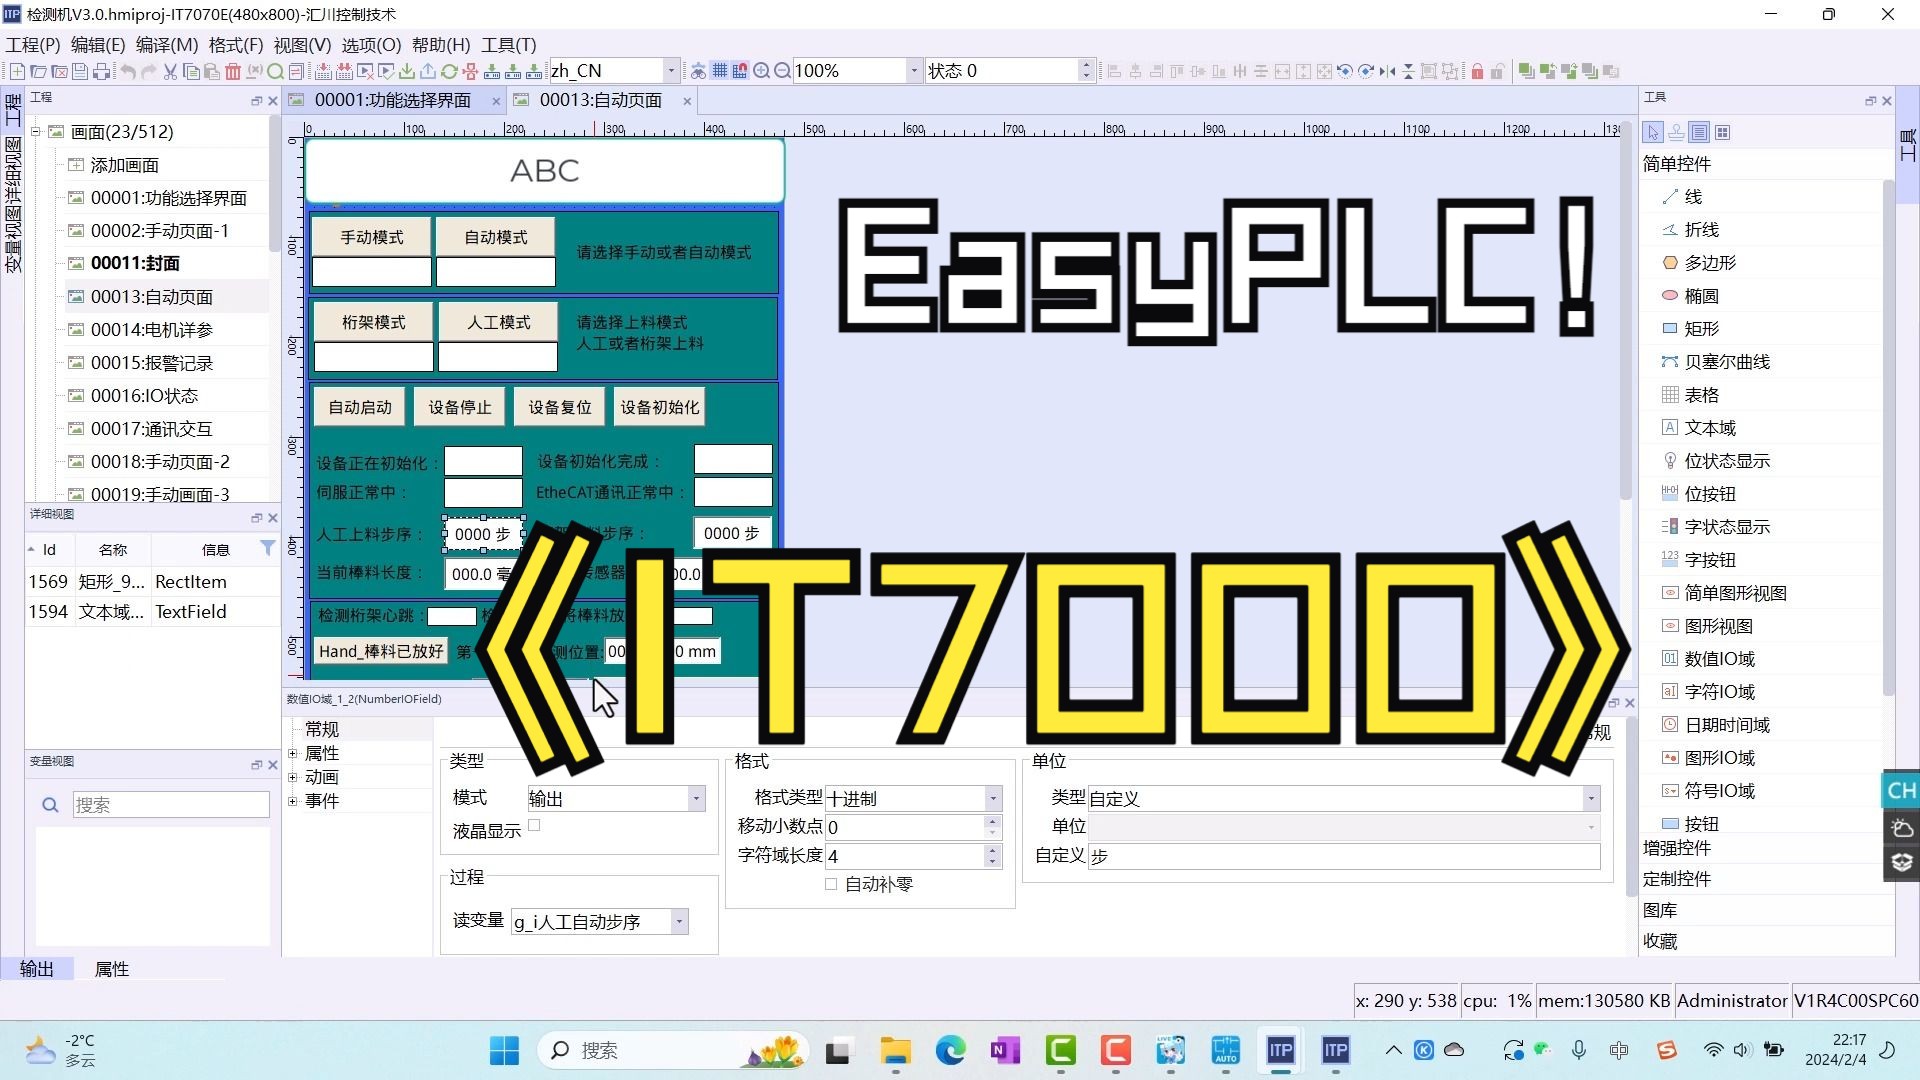The width and height of the screenshot is (1920, 1080).
Task: Open the 视图(V) menu
Action: pyautogui.click(x=302, y=45)
